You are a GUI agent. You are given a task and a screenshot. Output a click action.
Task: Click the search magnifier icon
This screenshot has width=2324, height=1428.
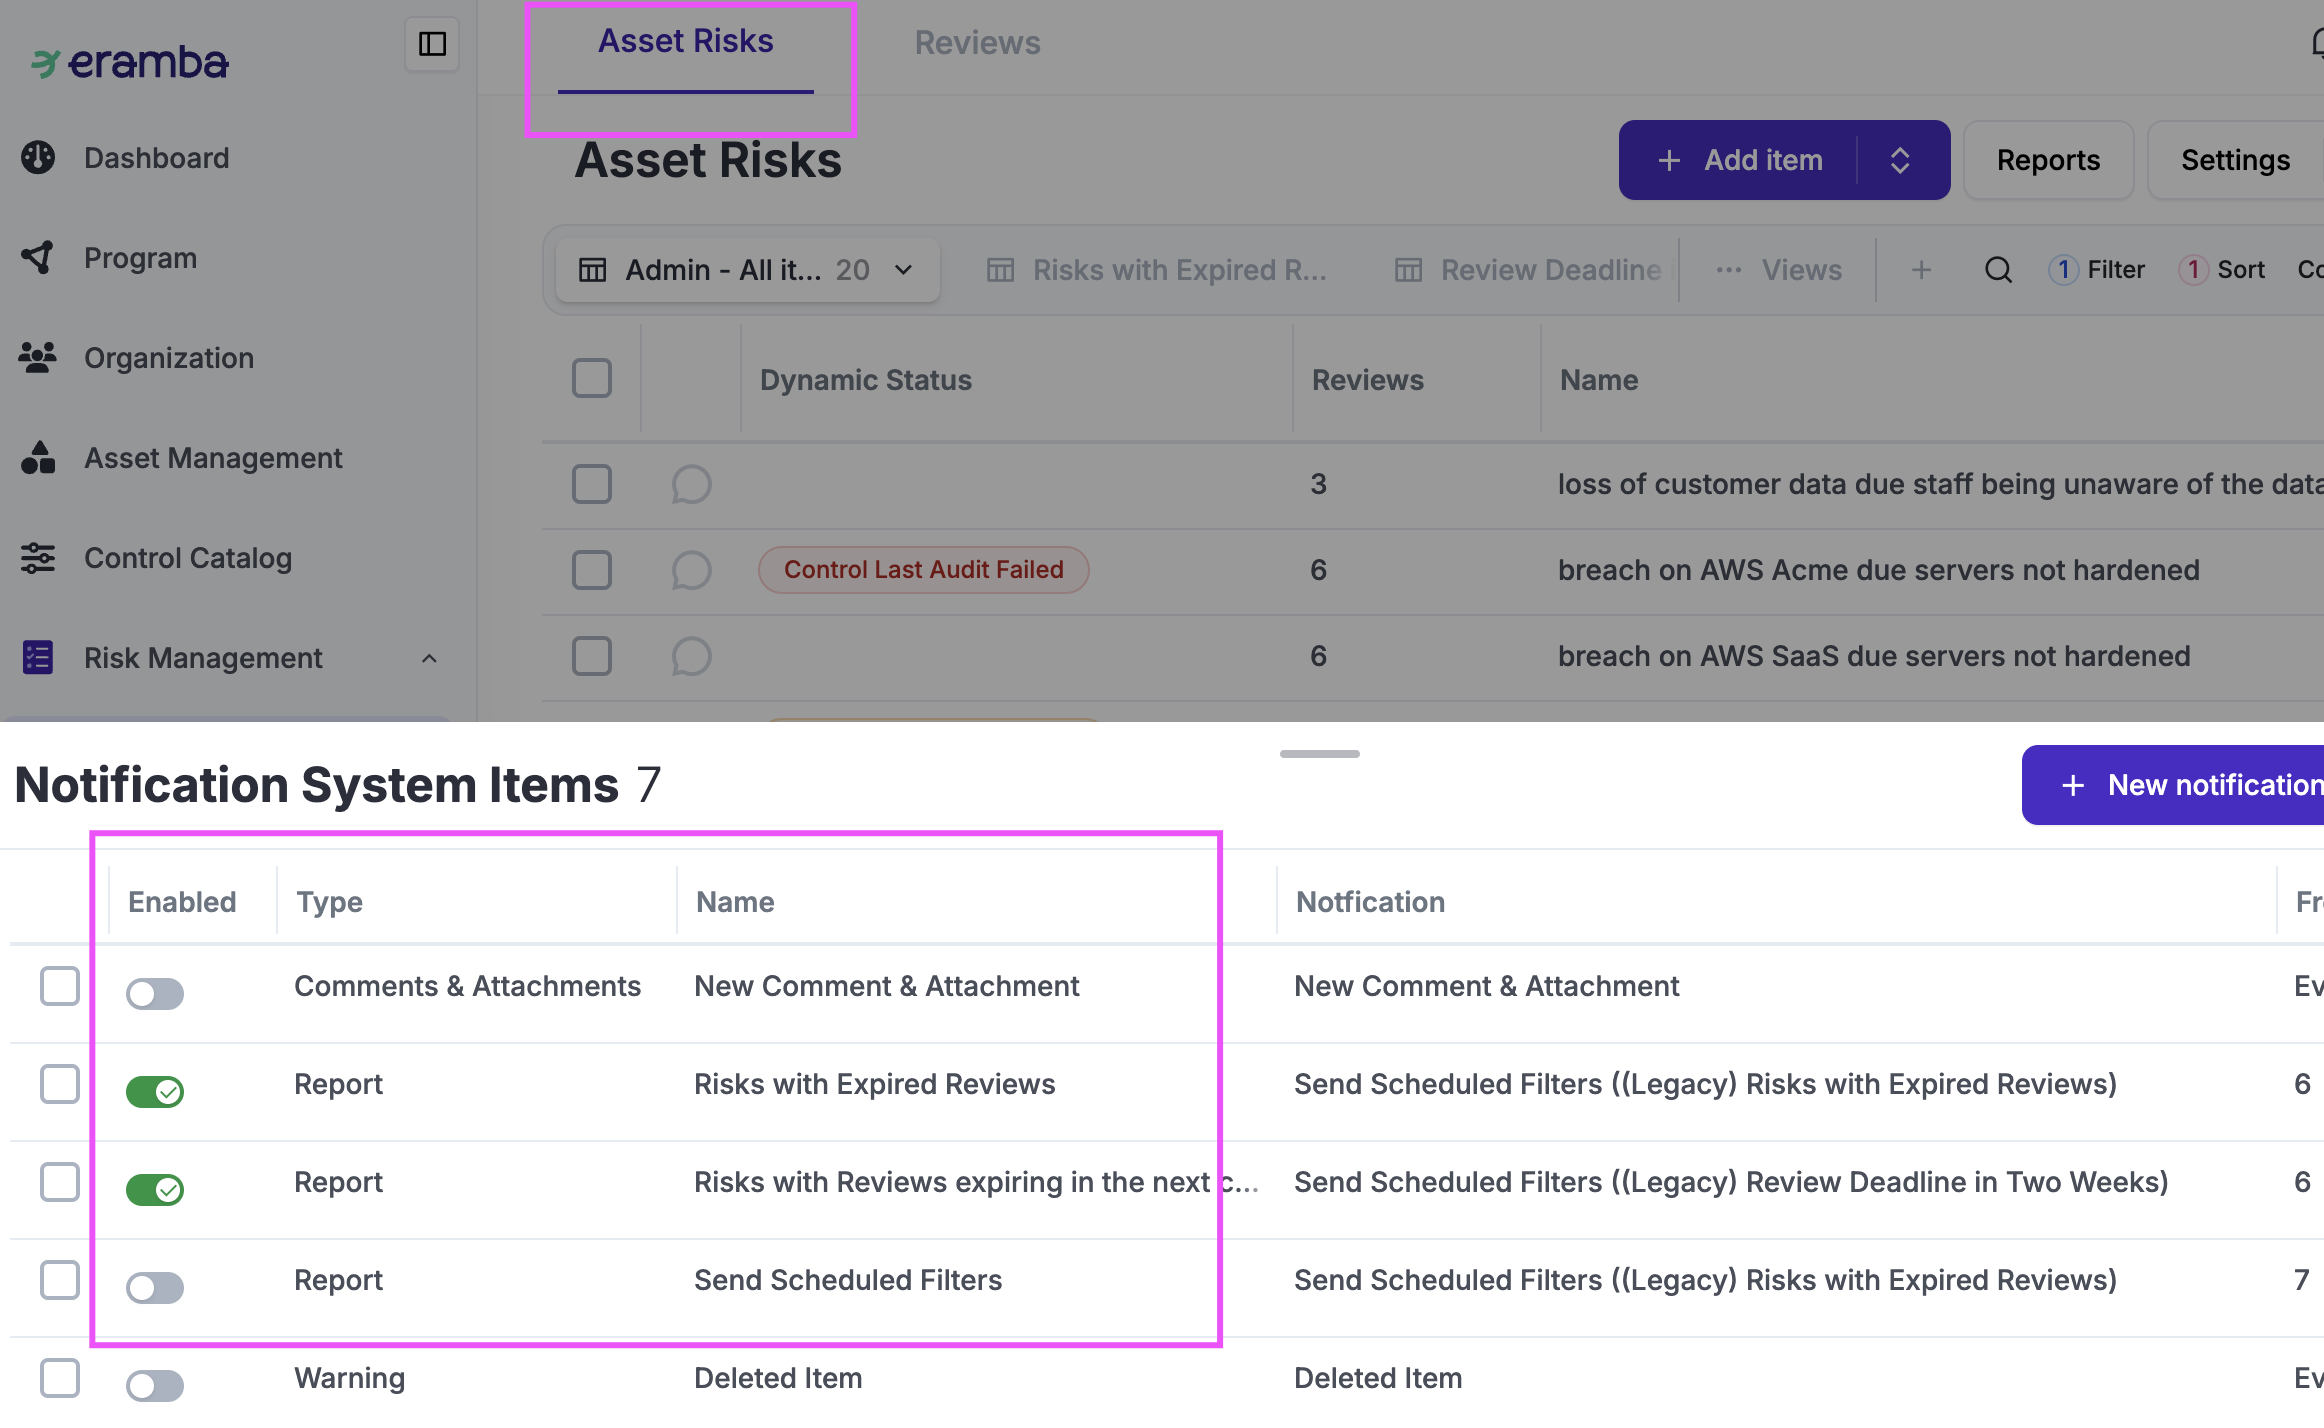pyautogui.click(x=1998, y=270)
